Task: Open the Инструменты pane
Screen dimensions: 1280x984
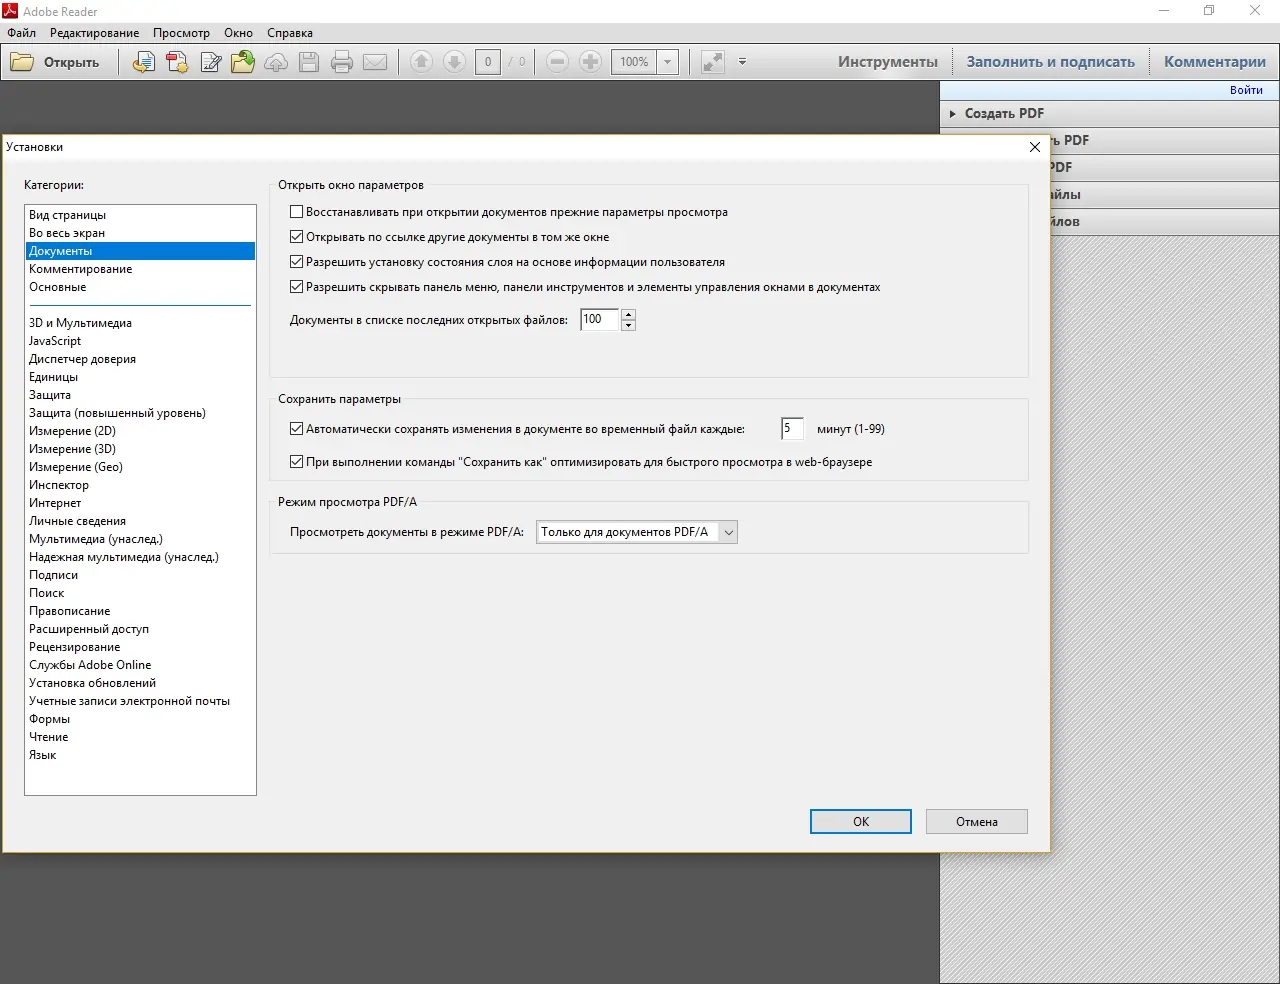Action: [x=888, y=62]
